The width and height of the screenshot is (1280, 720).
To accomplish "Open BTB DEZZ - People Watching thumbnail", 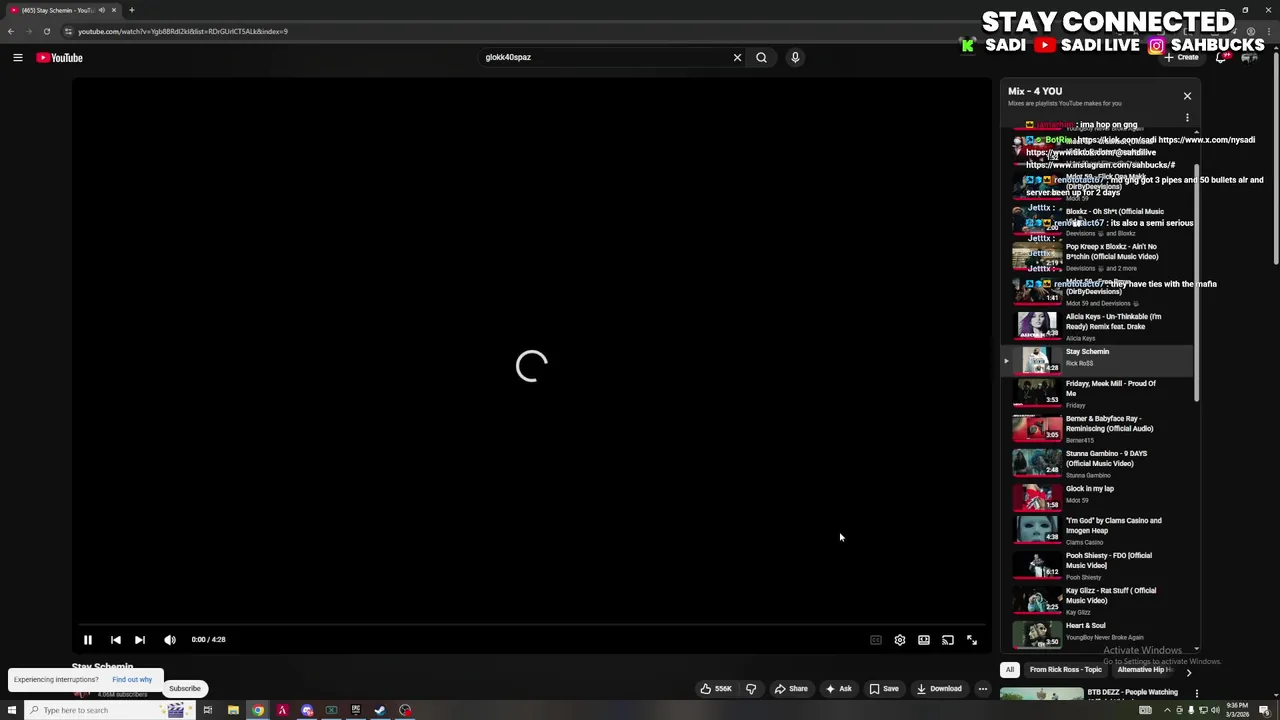I will coord(1040,693).
